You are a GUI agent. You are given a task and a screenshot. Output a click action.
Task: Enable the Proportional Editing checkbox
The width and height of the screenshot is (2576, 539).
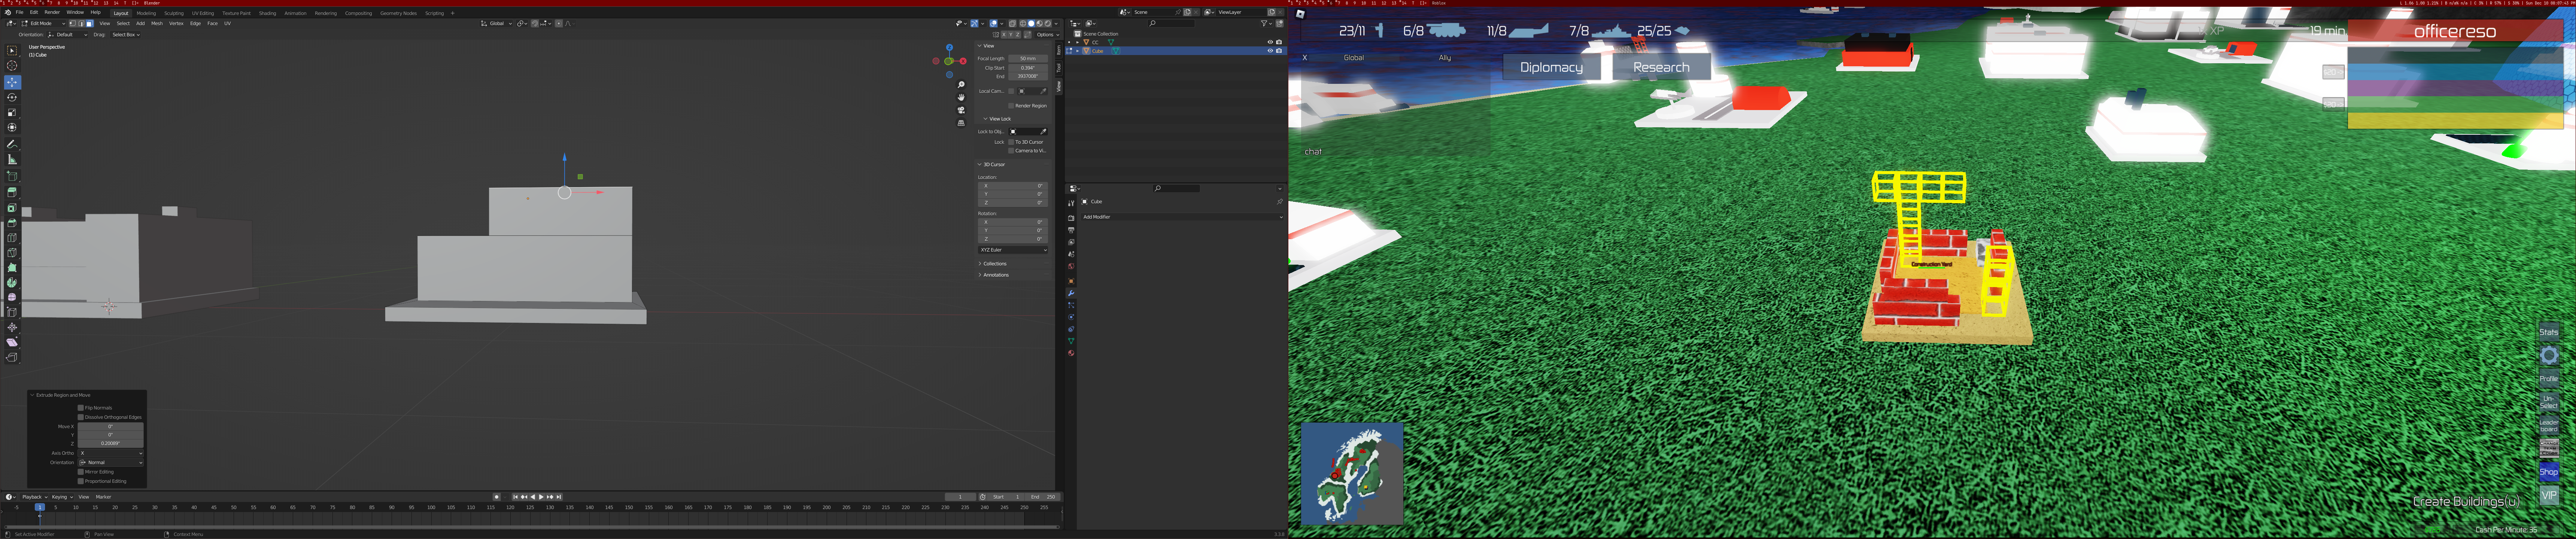tap(81, 481)
